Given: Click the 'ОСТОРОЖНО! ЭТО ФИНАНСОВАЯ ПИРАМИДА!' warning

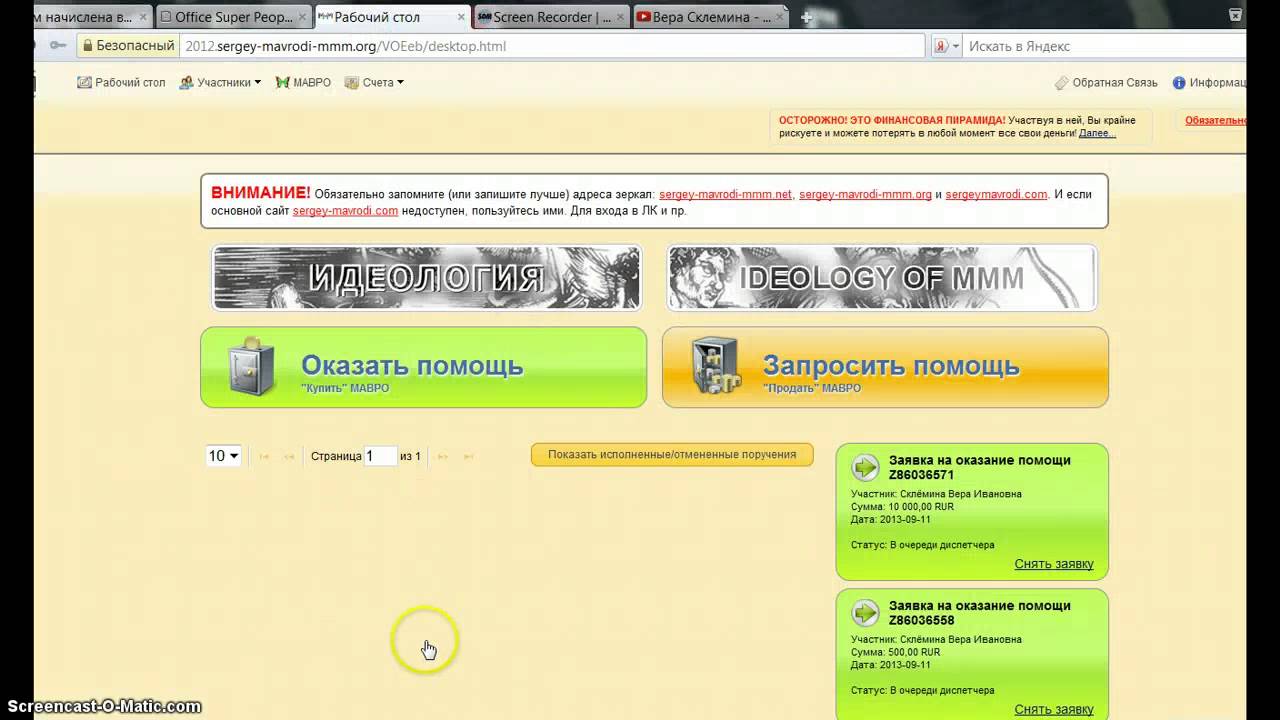Looking at the screenshot, I should pyautogui.click(x=892, y=120).
